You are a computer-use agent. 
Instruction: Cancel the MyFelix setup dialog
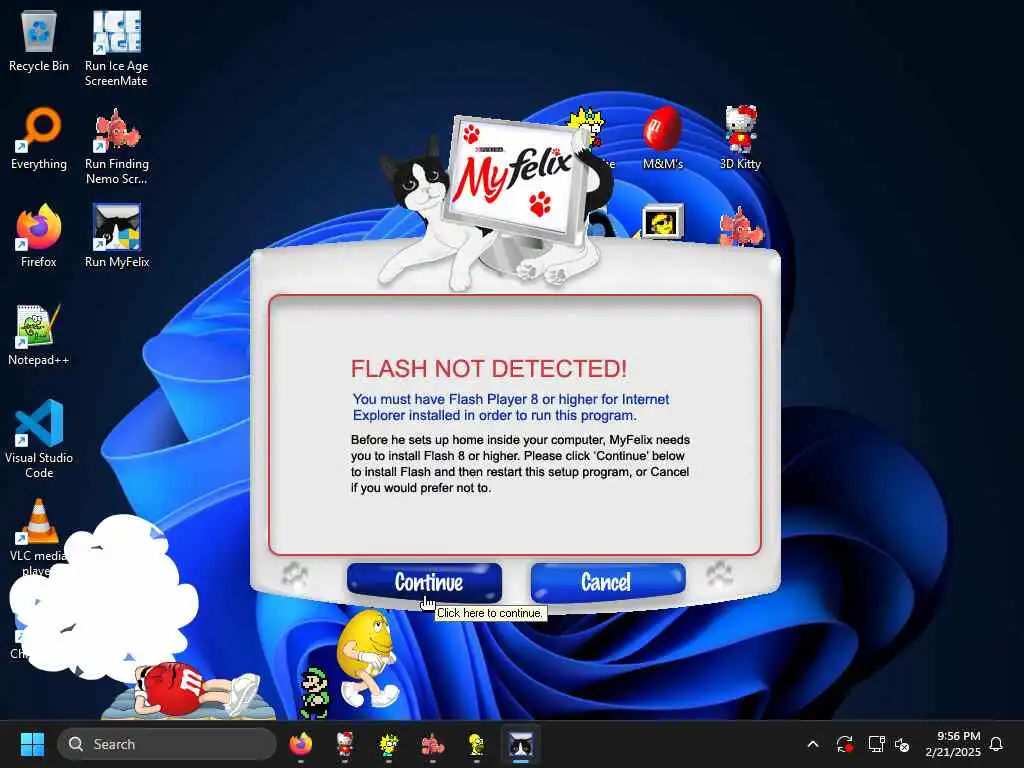tap(608, 581)
